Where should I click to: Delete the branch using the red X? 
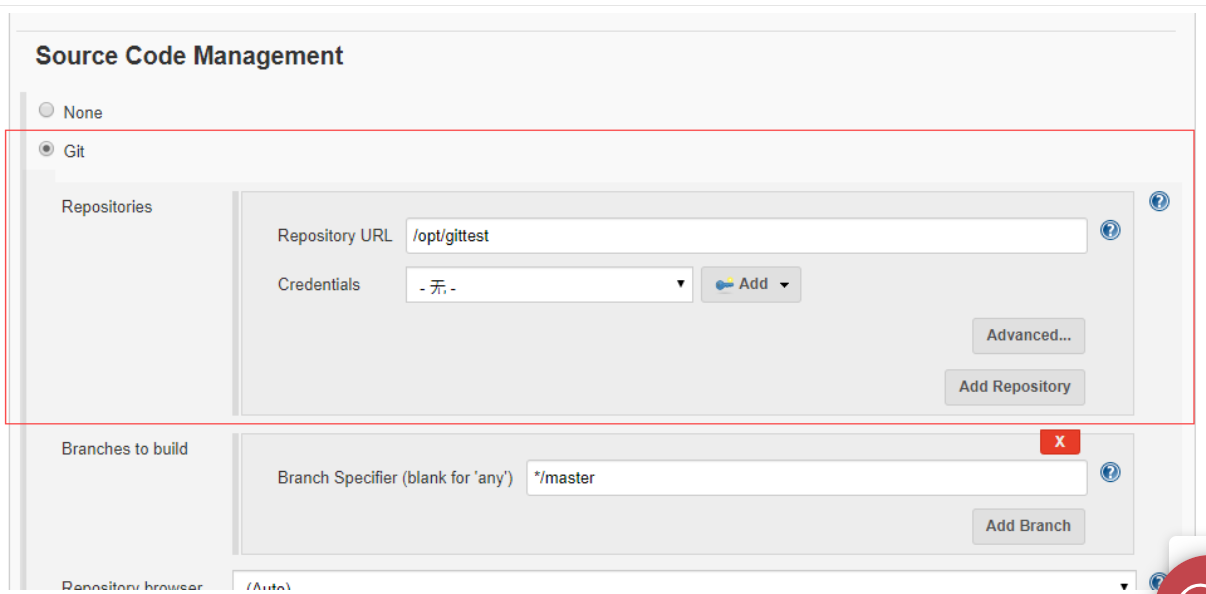(1060, 441)
